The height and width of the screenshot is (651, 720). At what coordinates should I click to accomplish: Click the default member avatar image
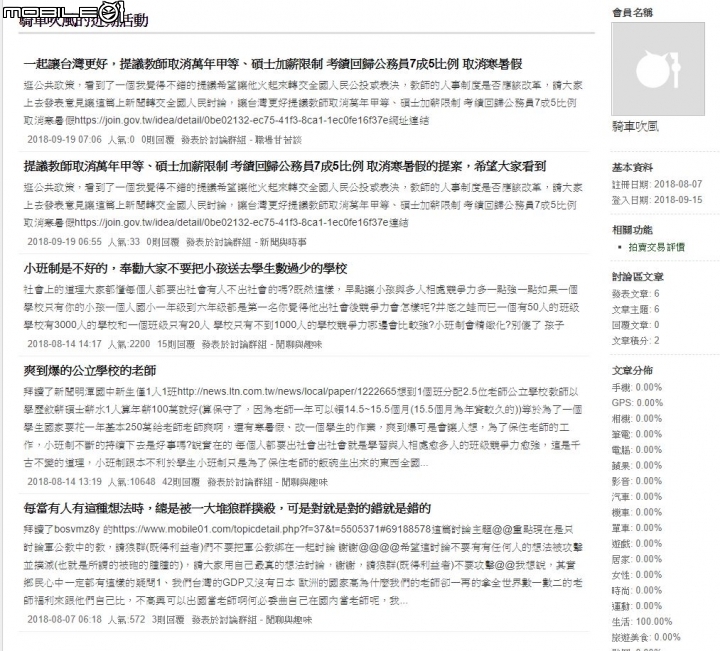658,69
